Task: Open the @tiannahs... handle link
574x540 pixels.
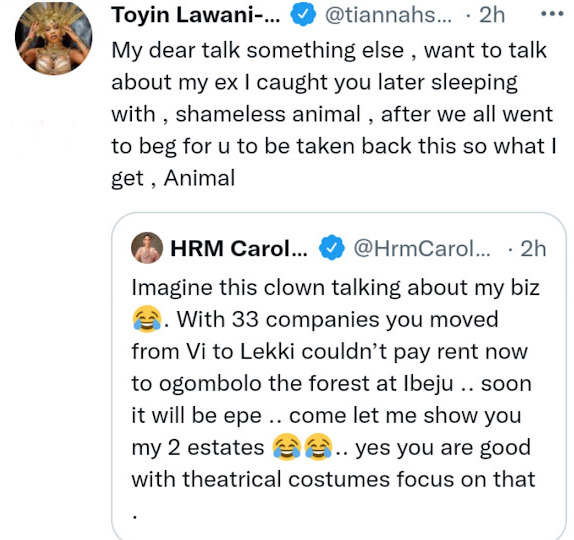Action: click(388, 15)
